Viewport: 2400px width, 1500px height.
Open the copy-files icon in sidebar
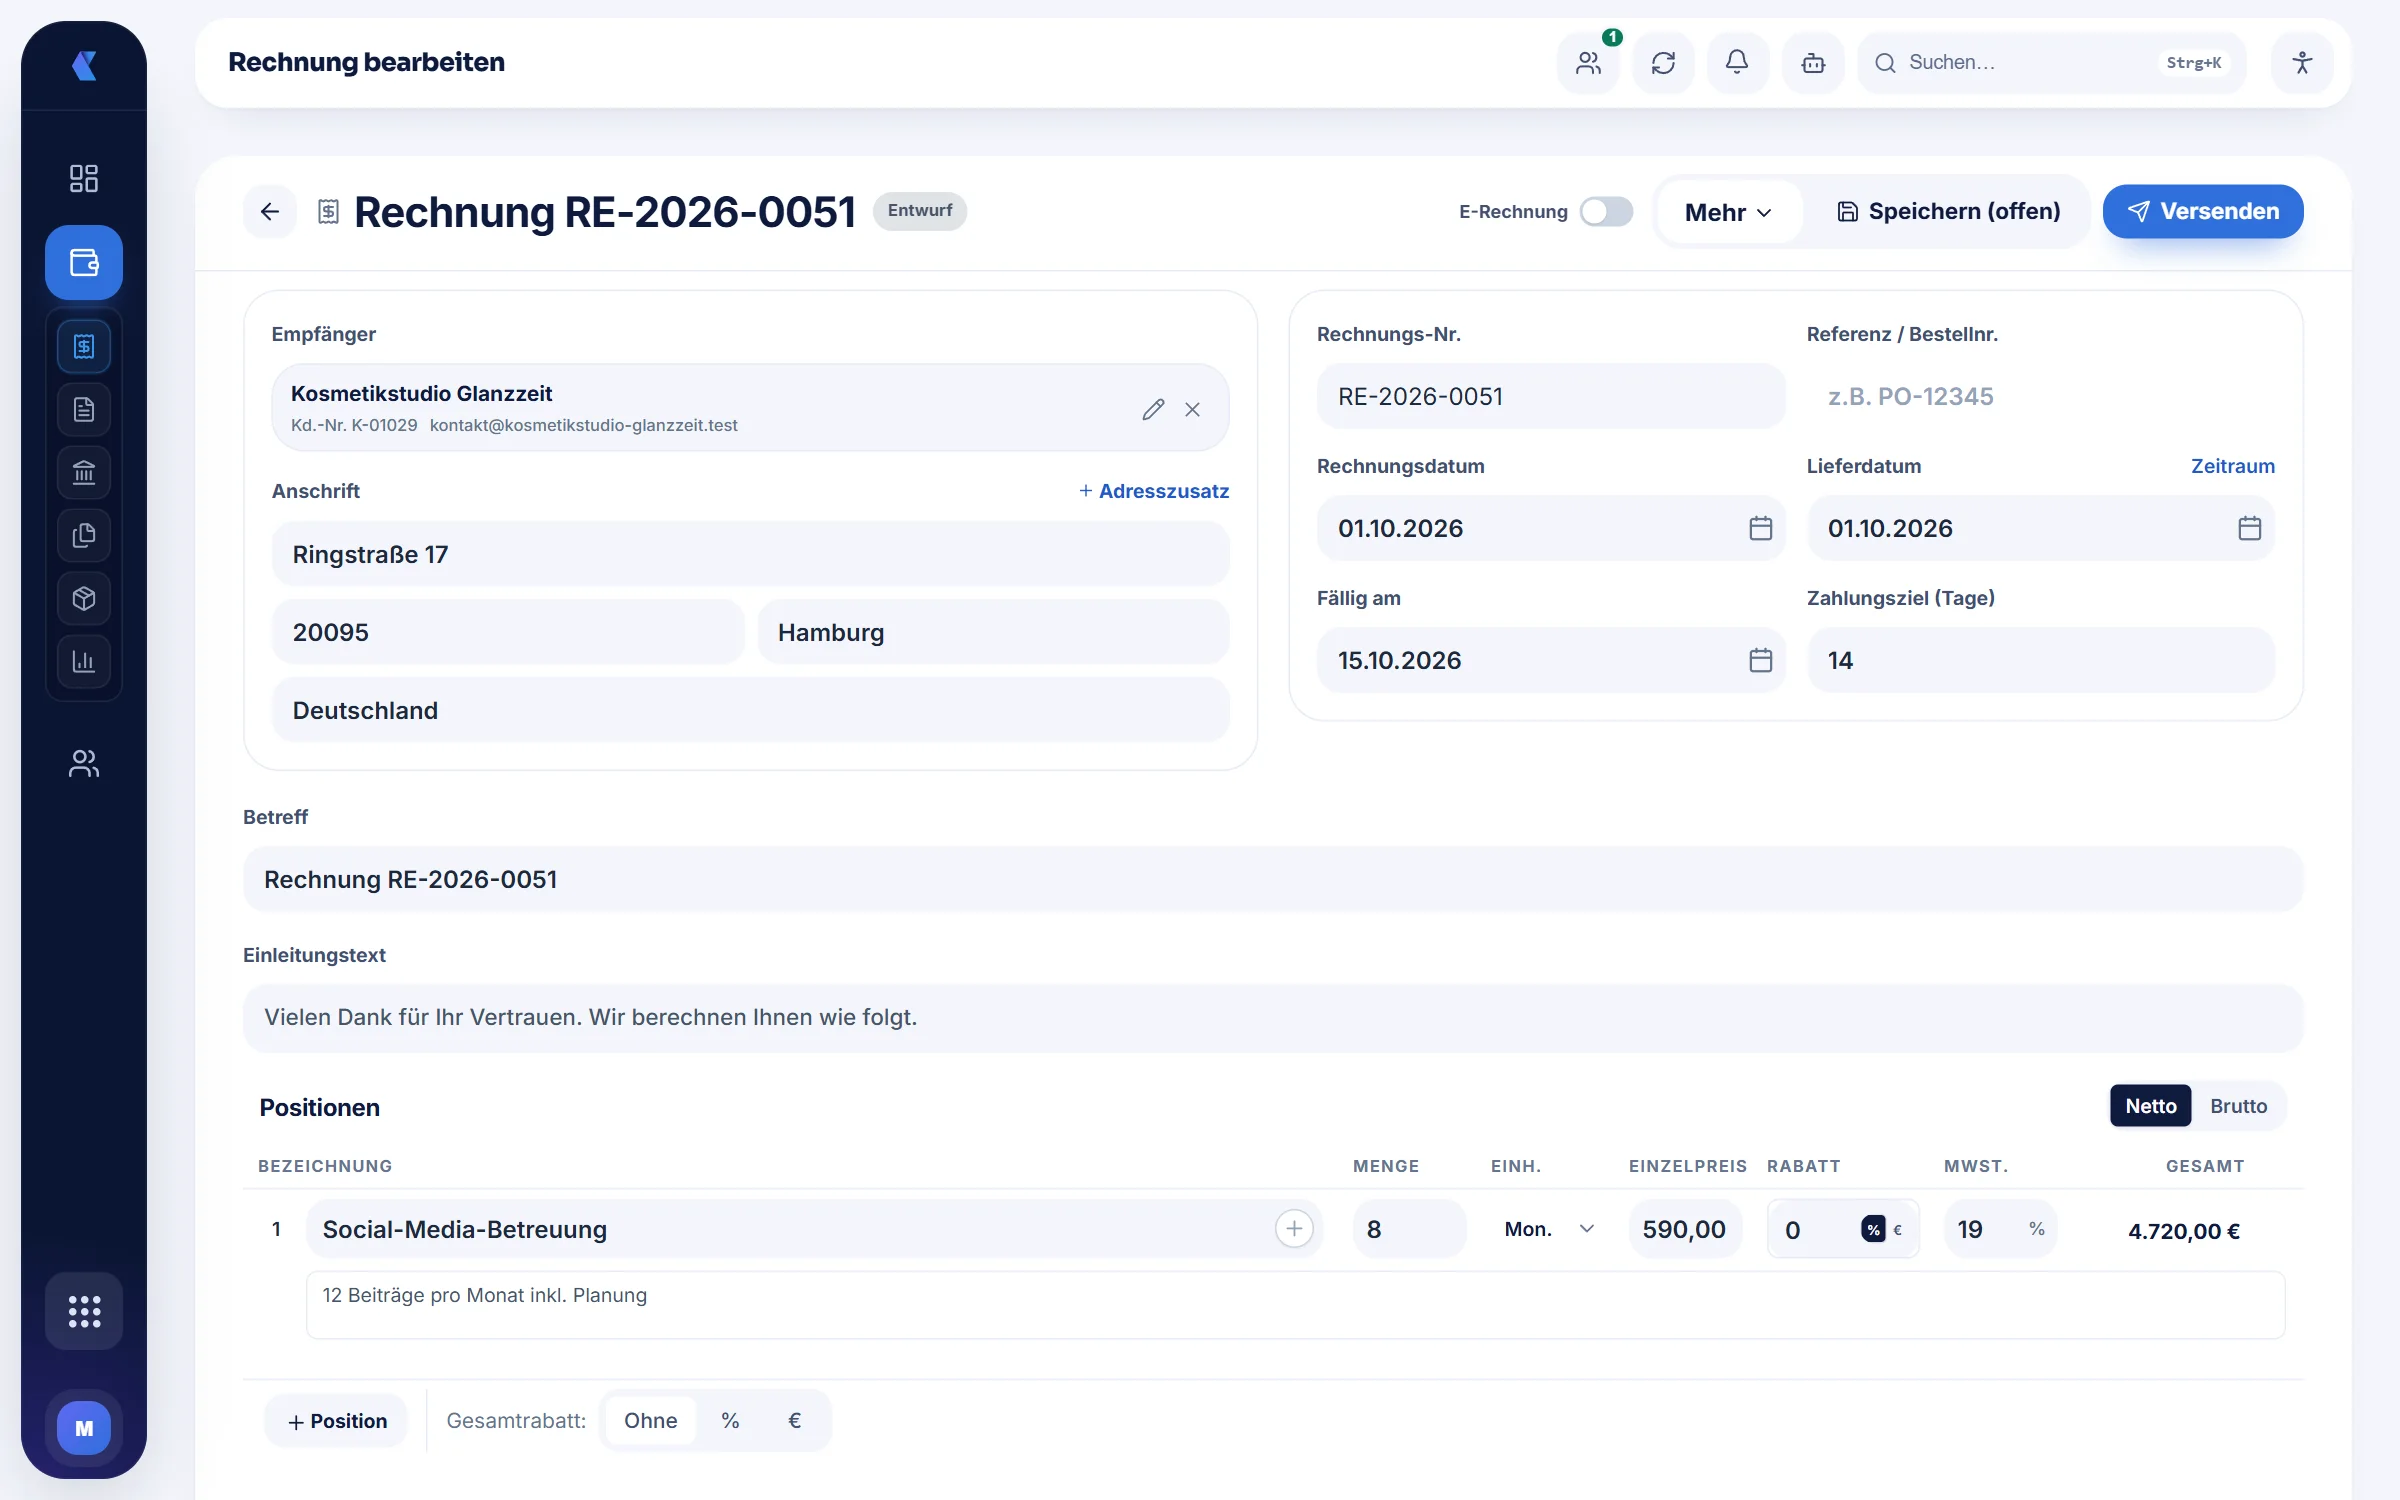coord(84,535)
